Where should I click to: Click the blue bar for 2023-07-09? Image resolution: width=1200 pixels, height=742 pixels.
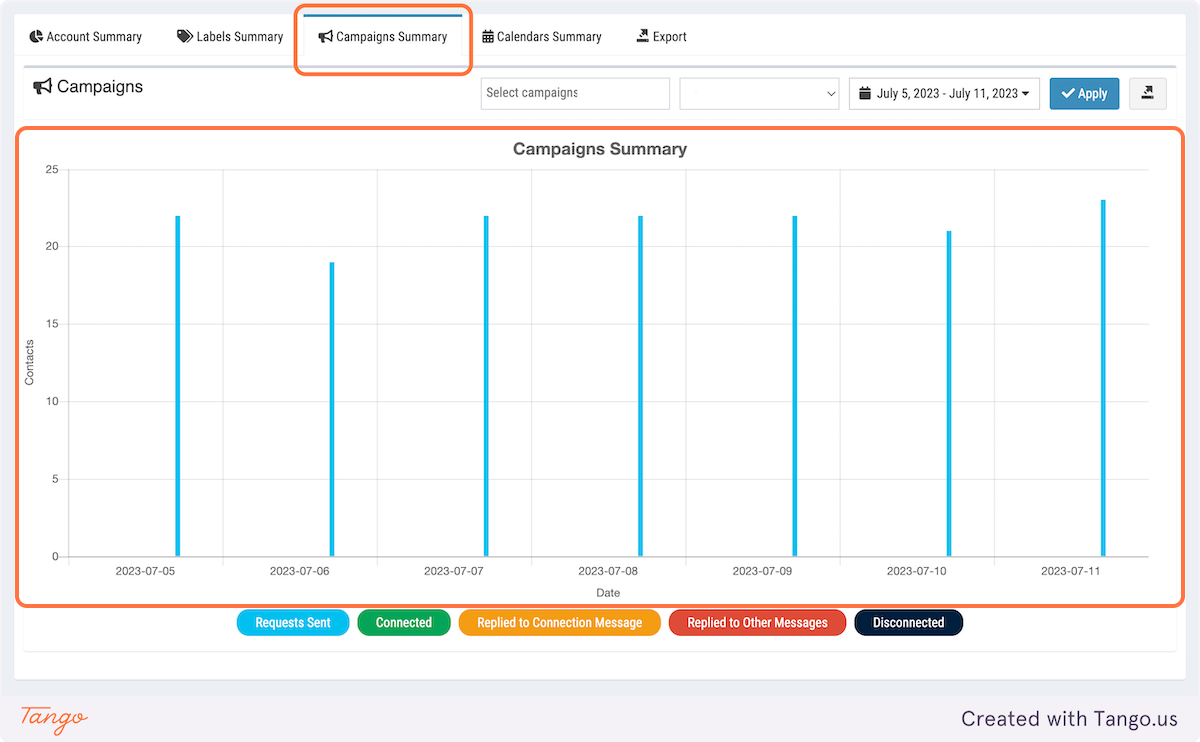(795, 386)
